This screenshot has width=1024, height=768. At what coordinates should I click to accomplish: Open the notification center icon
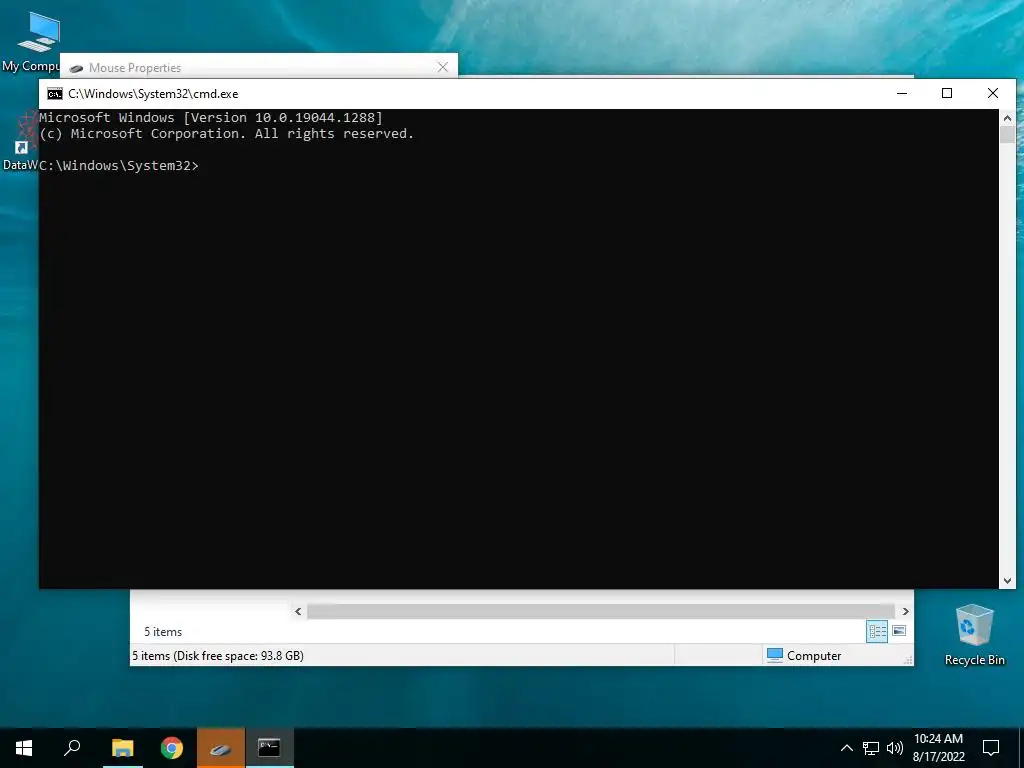tap(991, 748)
